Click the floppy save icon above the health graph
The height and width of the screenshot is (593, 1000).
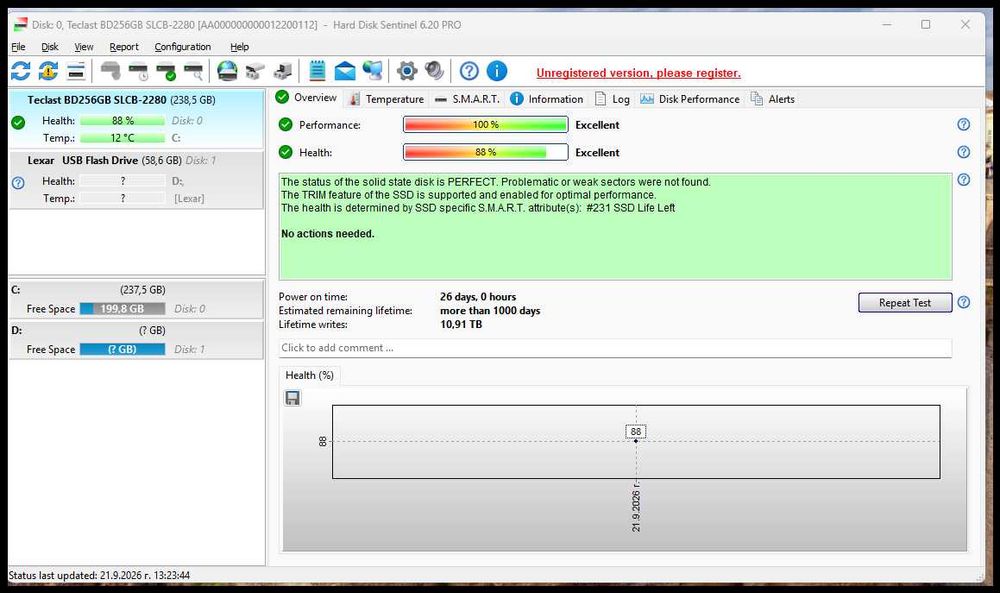click(x=293, y=399)
